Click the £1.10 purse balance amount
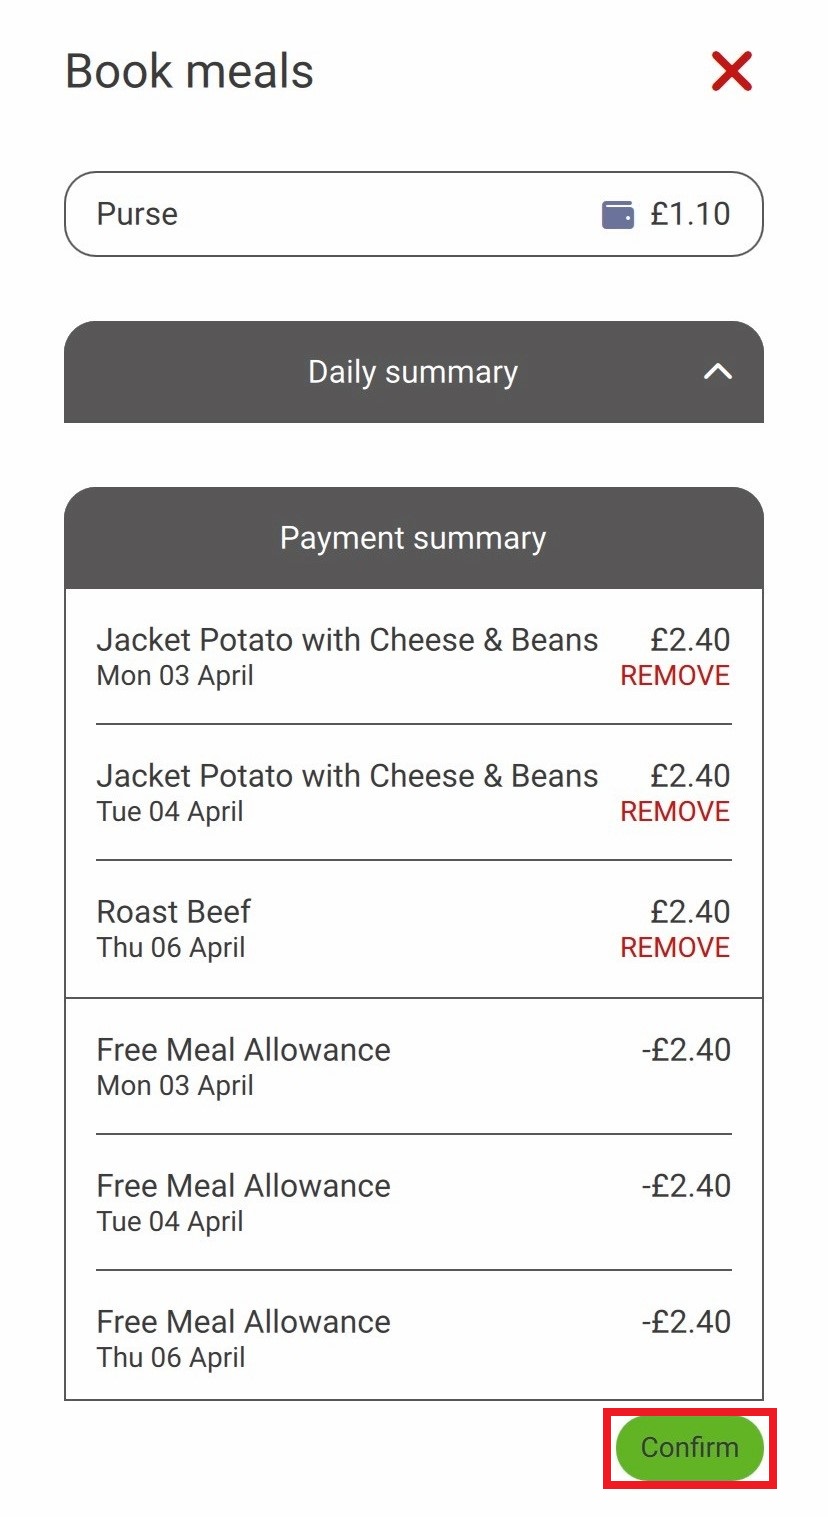Viewport: 828px width, 1517px height. 690,214
